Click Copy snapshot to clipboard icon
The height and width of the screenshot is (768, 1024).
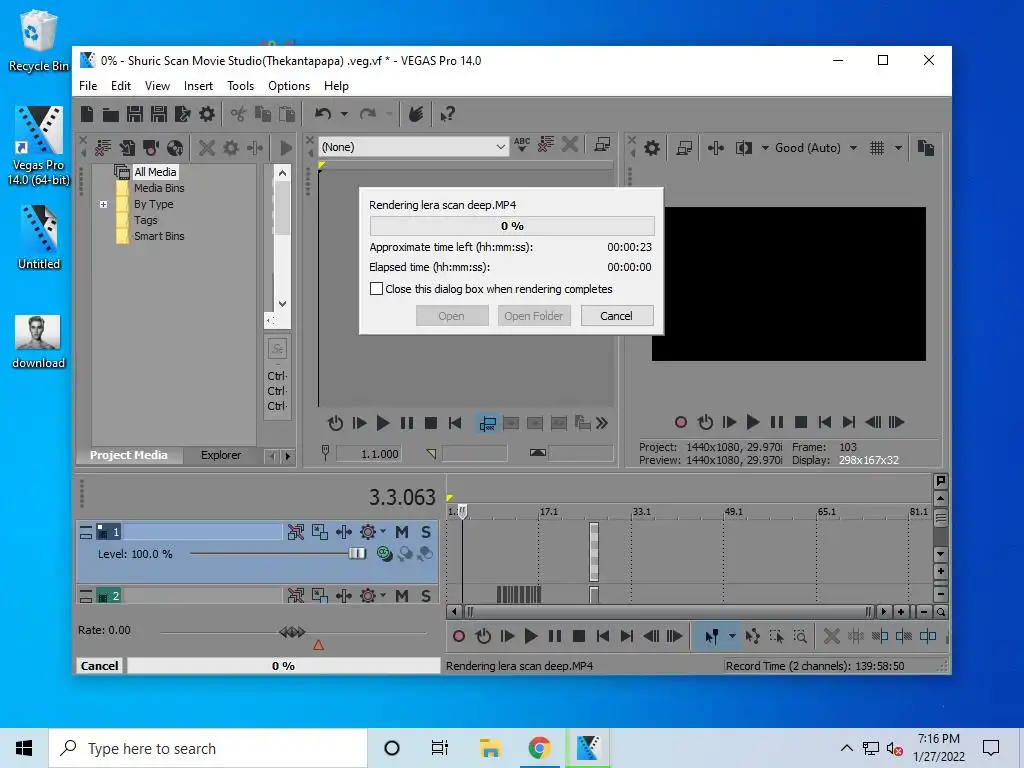click(925, 148)
